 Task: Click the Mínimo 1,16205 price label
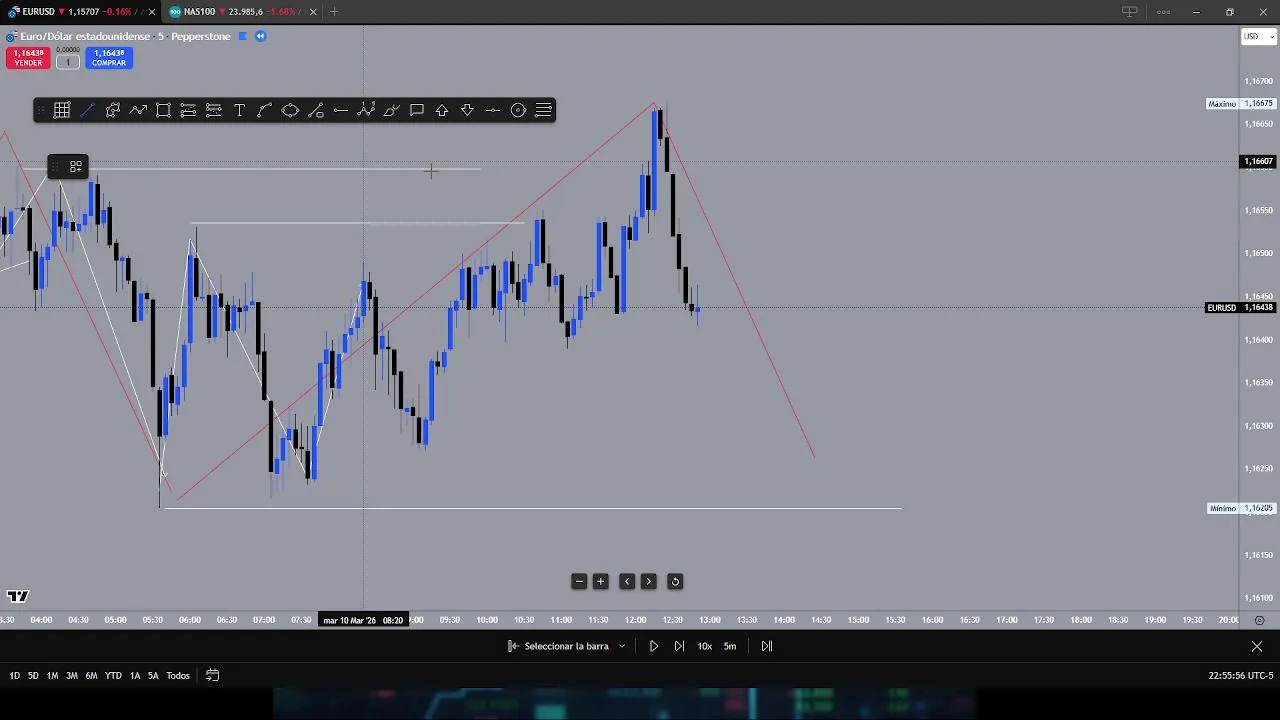pos(1240,509)
